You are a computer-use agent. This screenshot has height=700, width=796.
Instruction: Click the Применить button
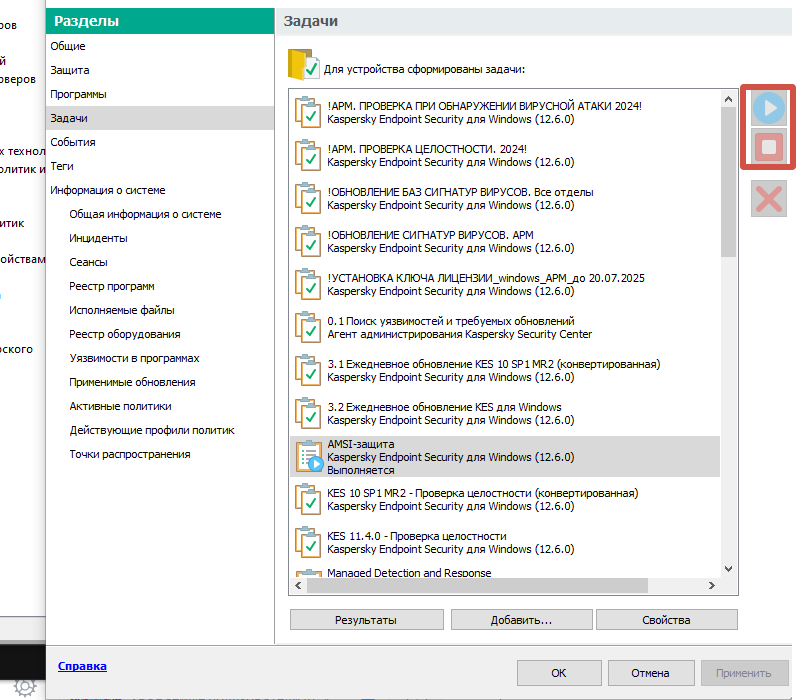pyautogui.click(x=744, y=673)
